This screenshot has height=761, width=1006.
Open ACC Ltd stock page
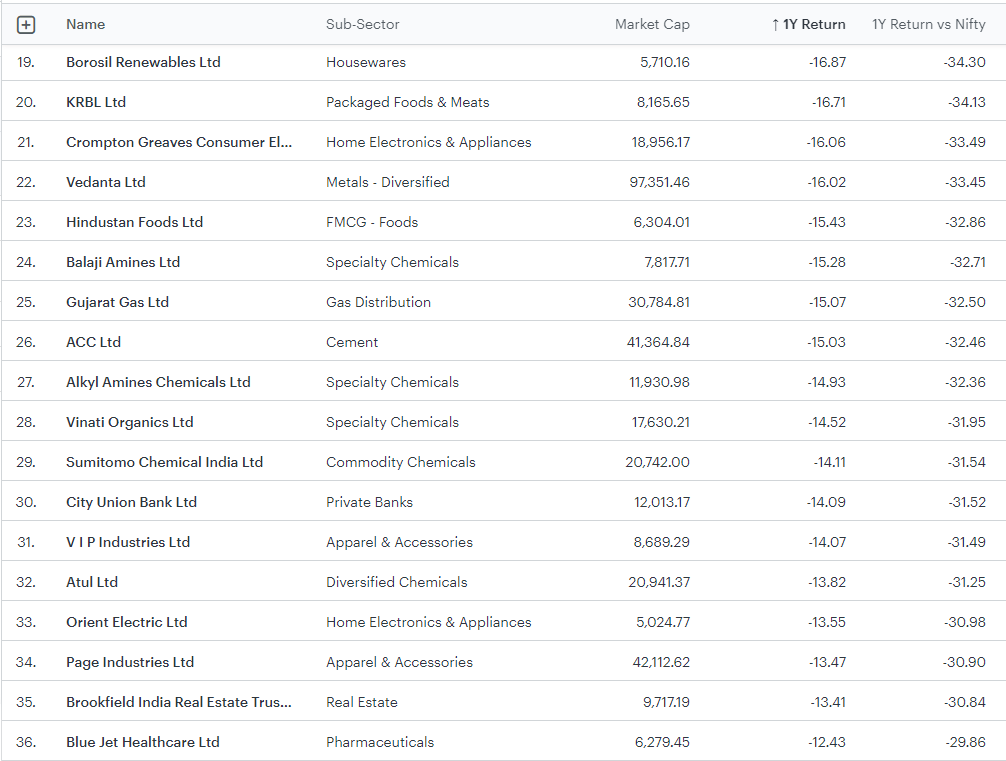point(93,342)
